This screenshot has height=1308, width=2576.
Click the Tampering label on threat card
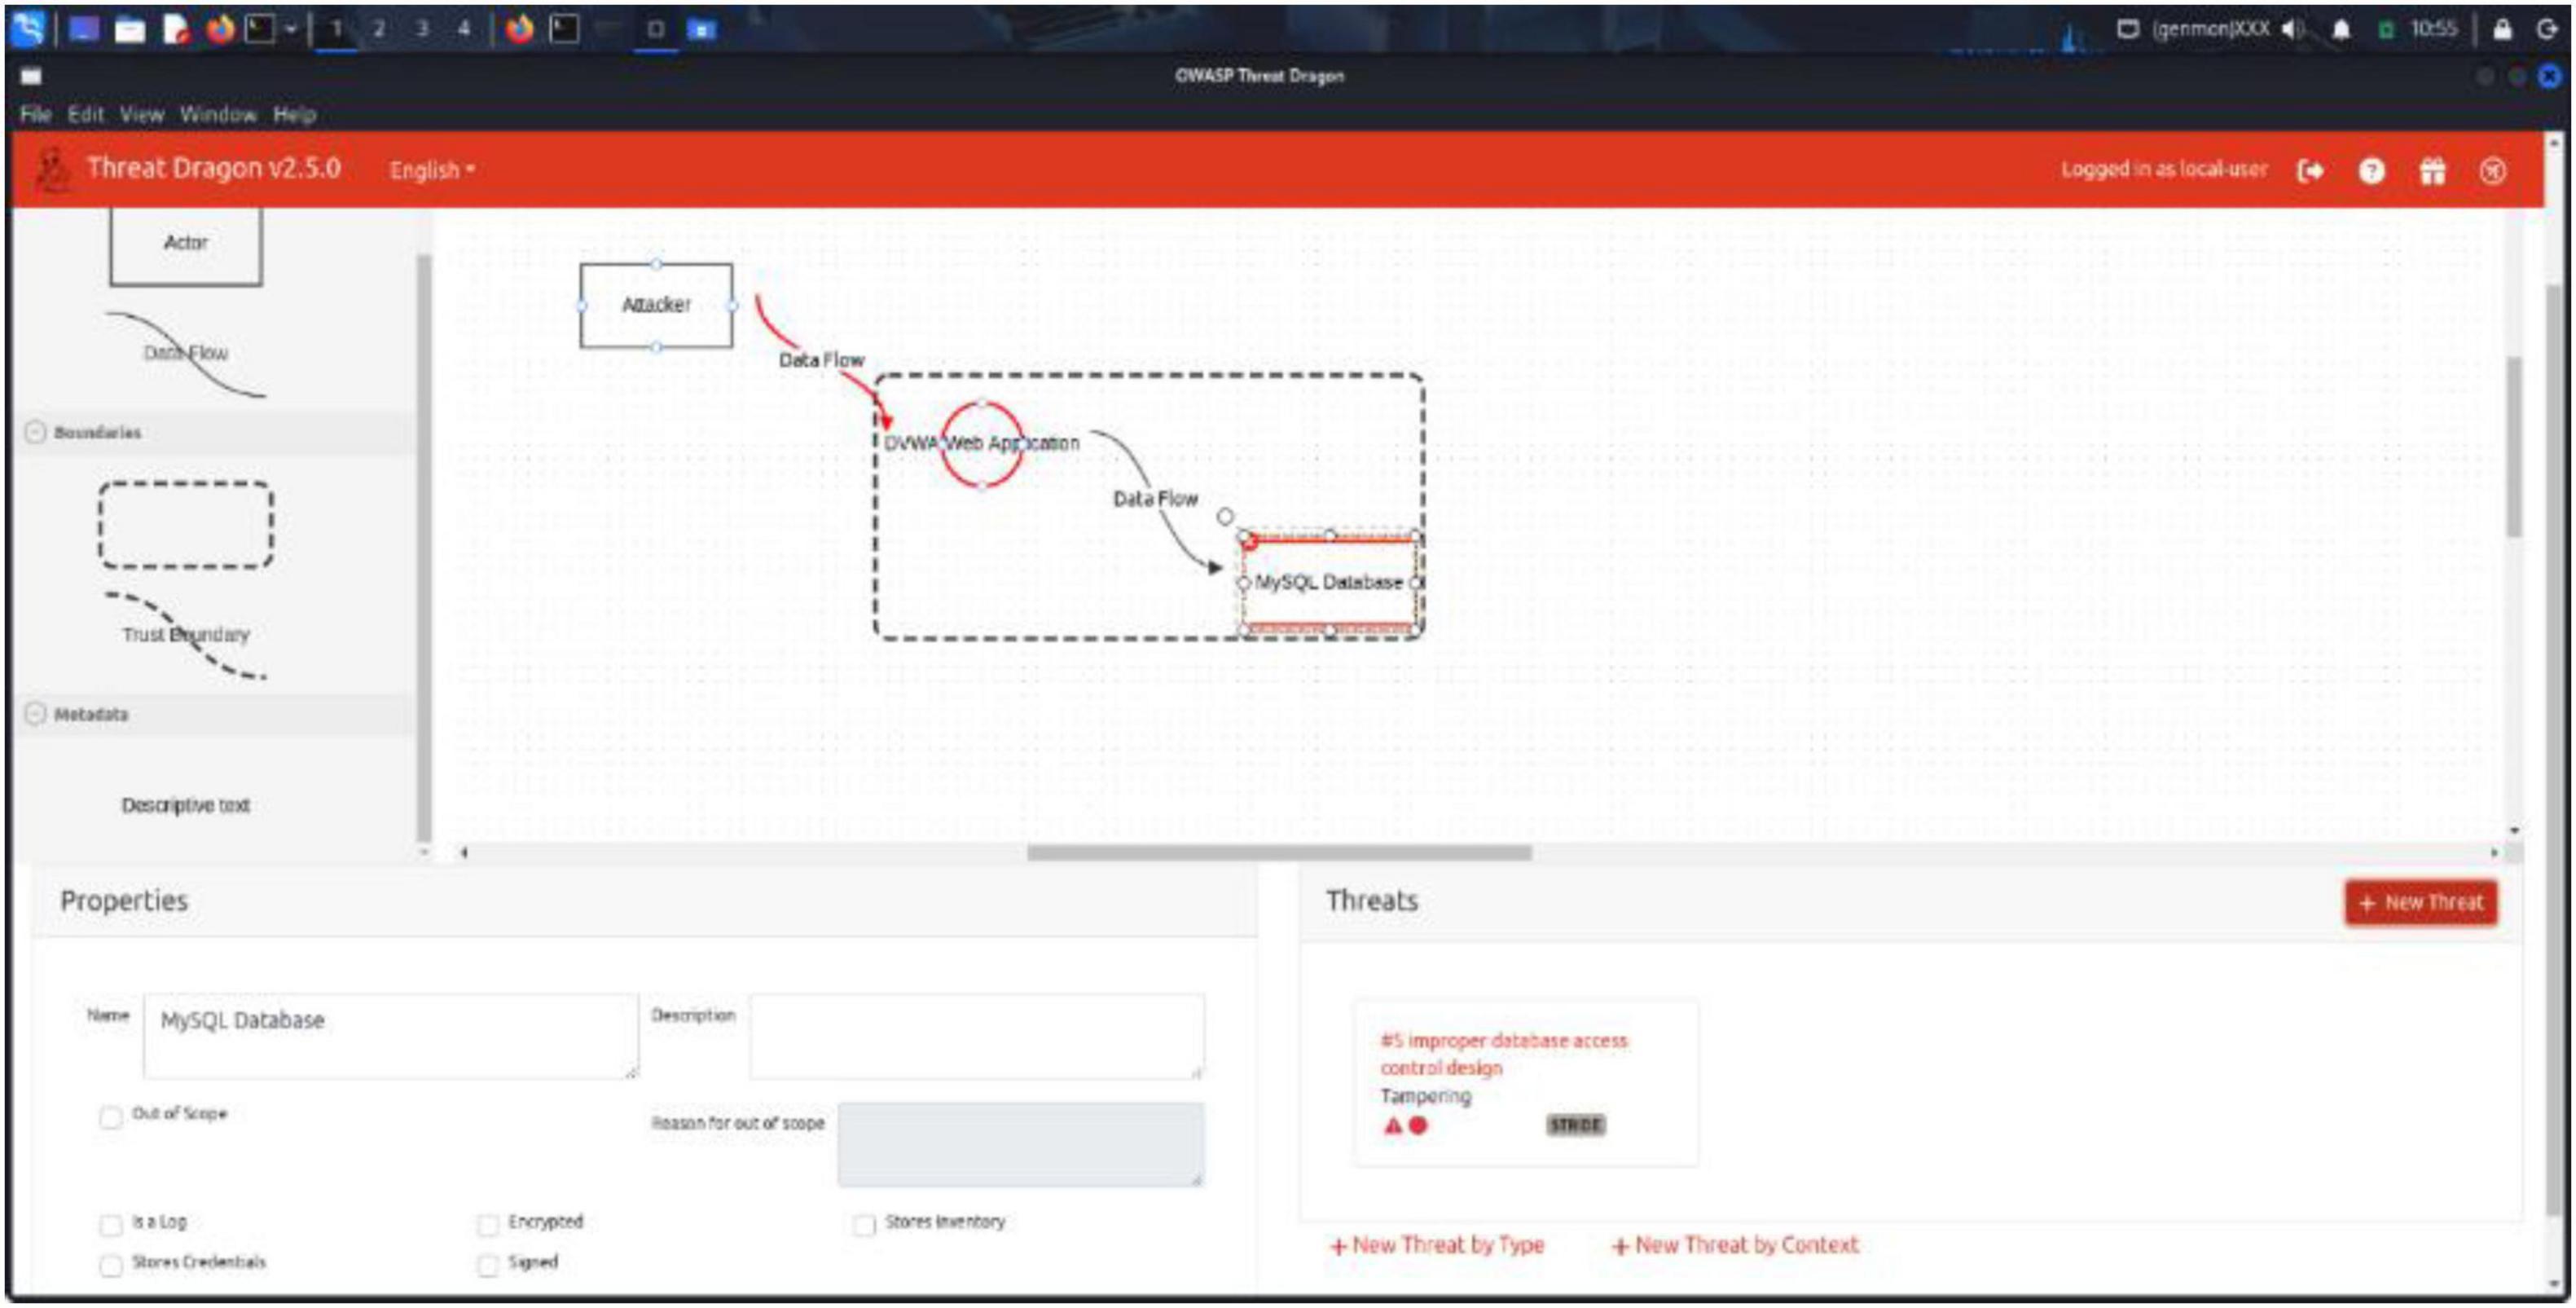pyautogui.click(x=1426, y=1096)
